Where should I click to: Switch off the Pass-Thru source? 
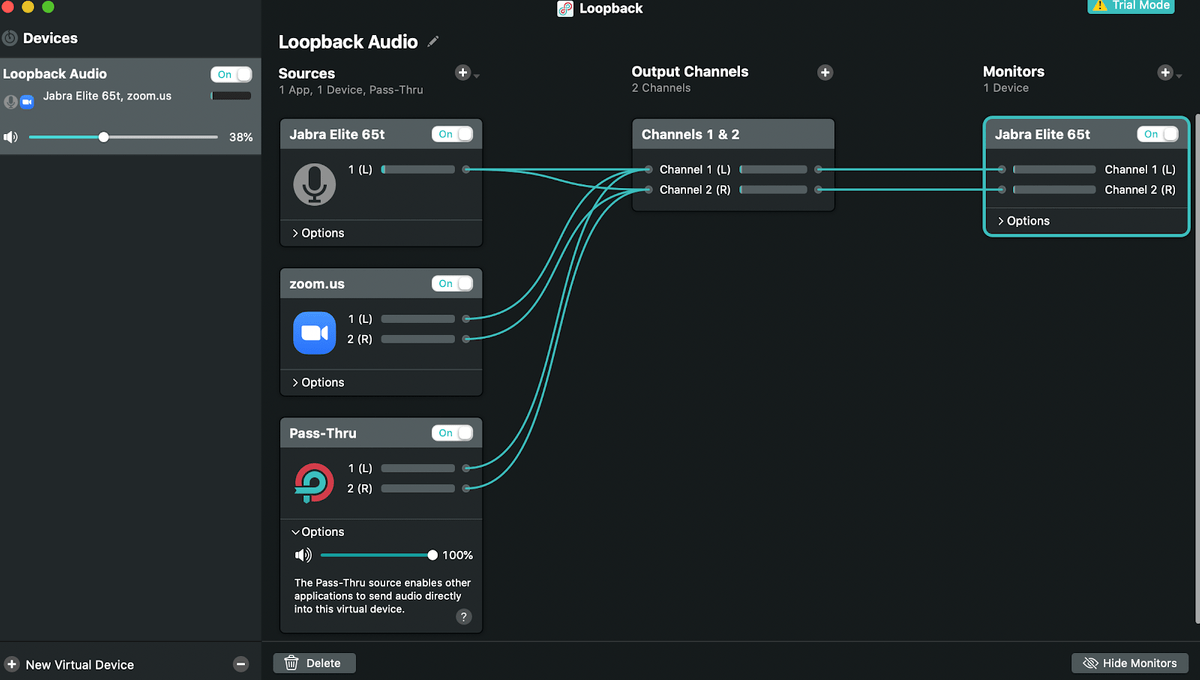coord(453,433)
